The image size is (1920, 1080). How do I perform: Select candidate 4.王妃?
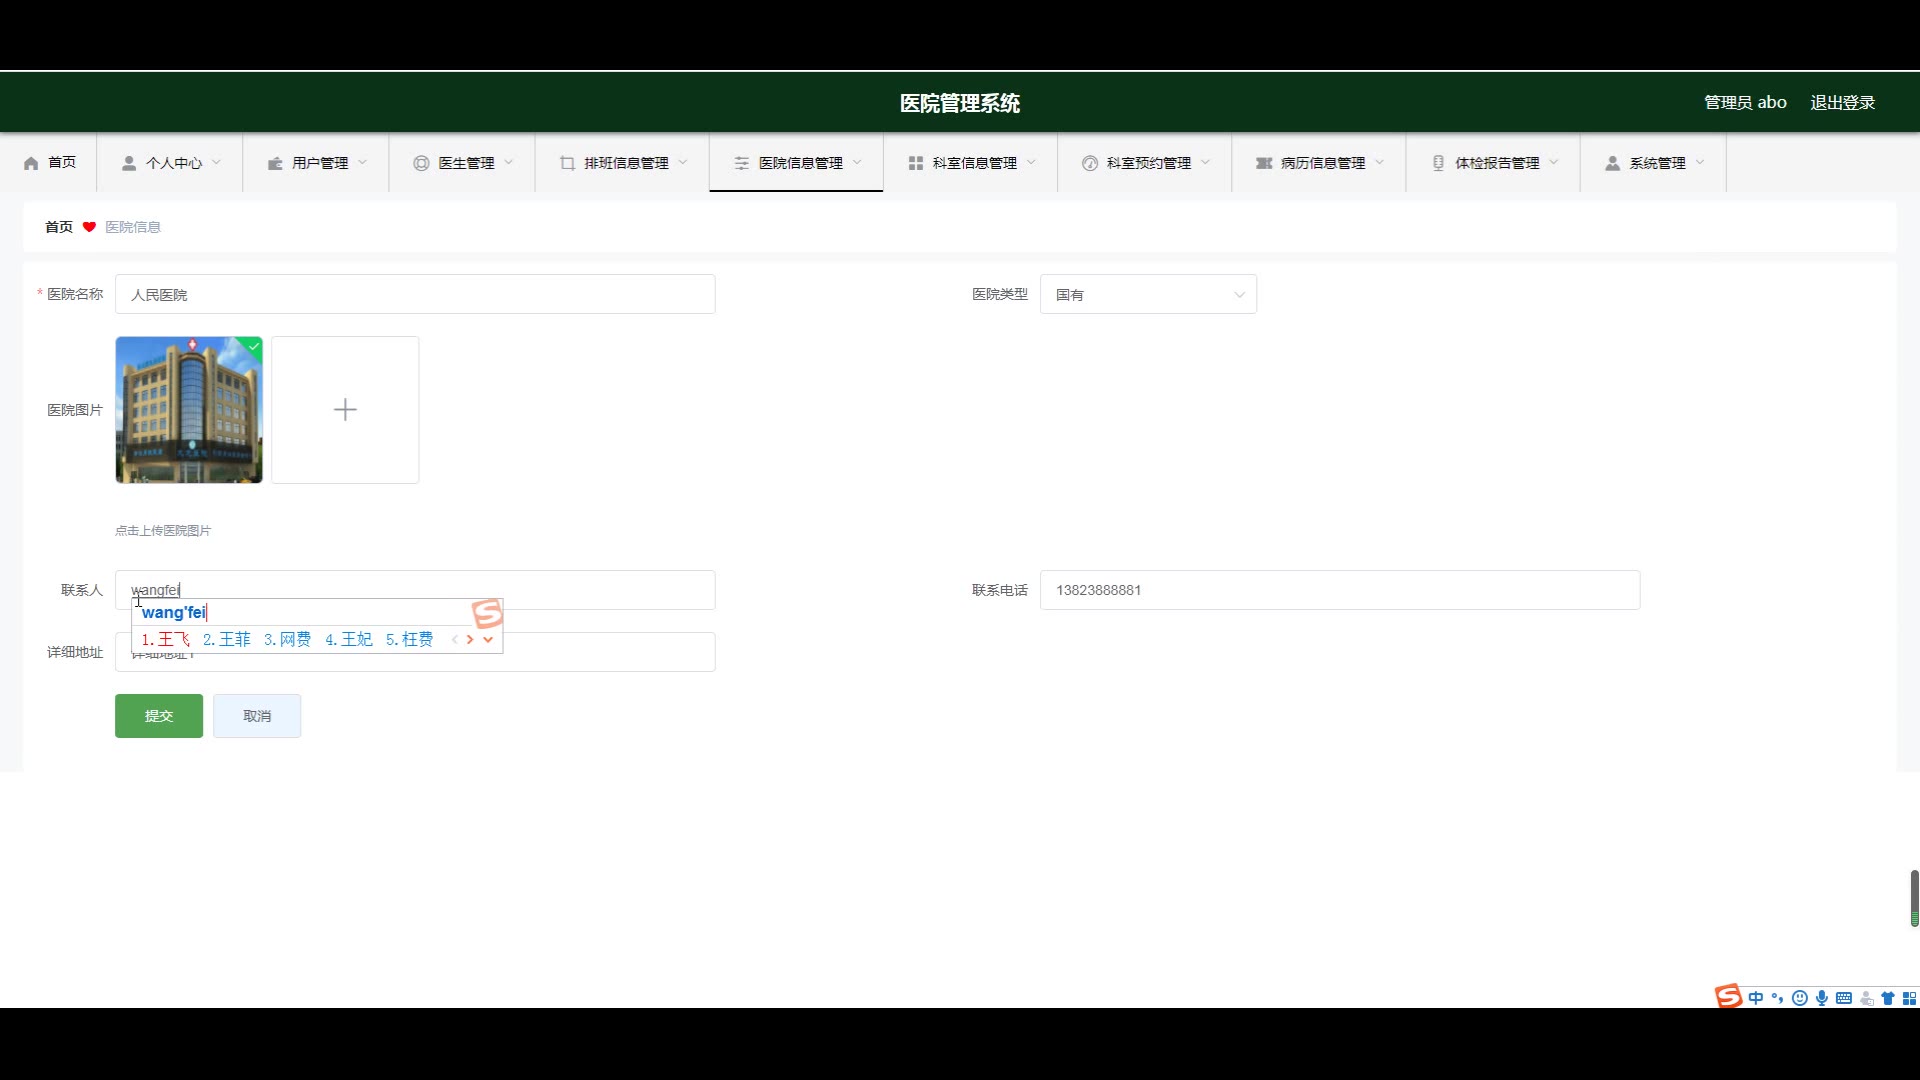(349, 640)
